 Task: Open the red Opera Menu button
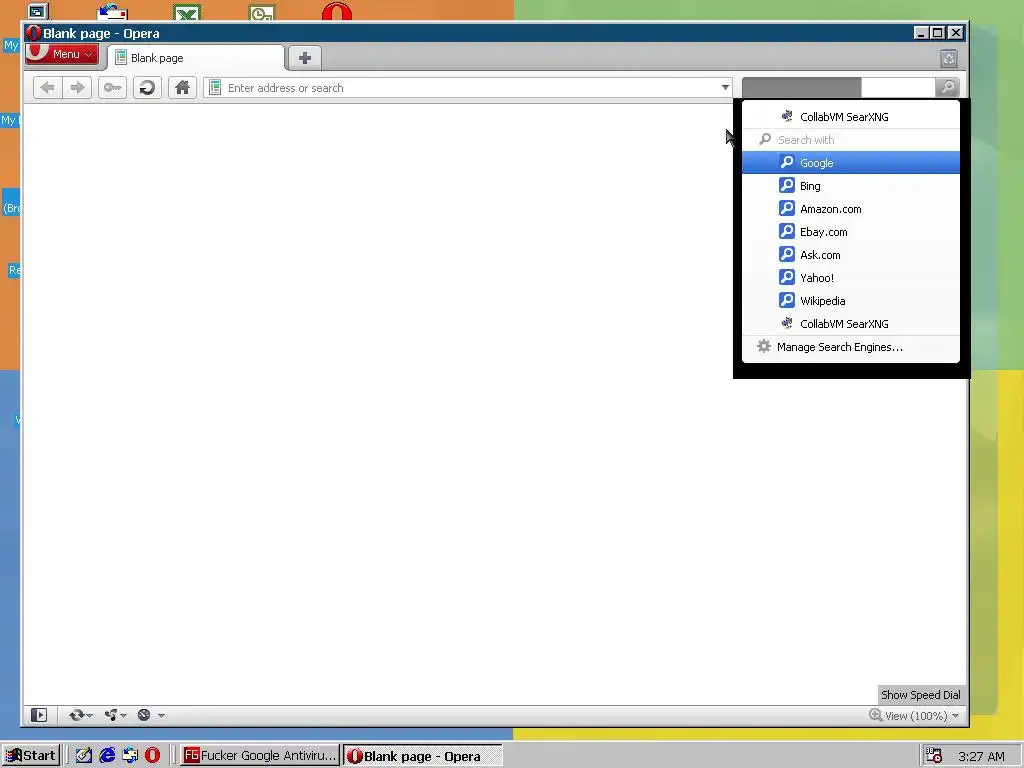point(62,54)
